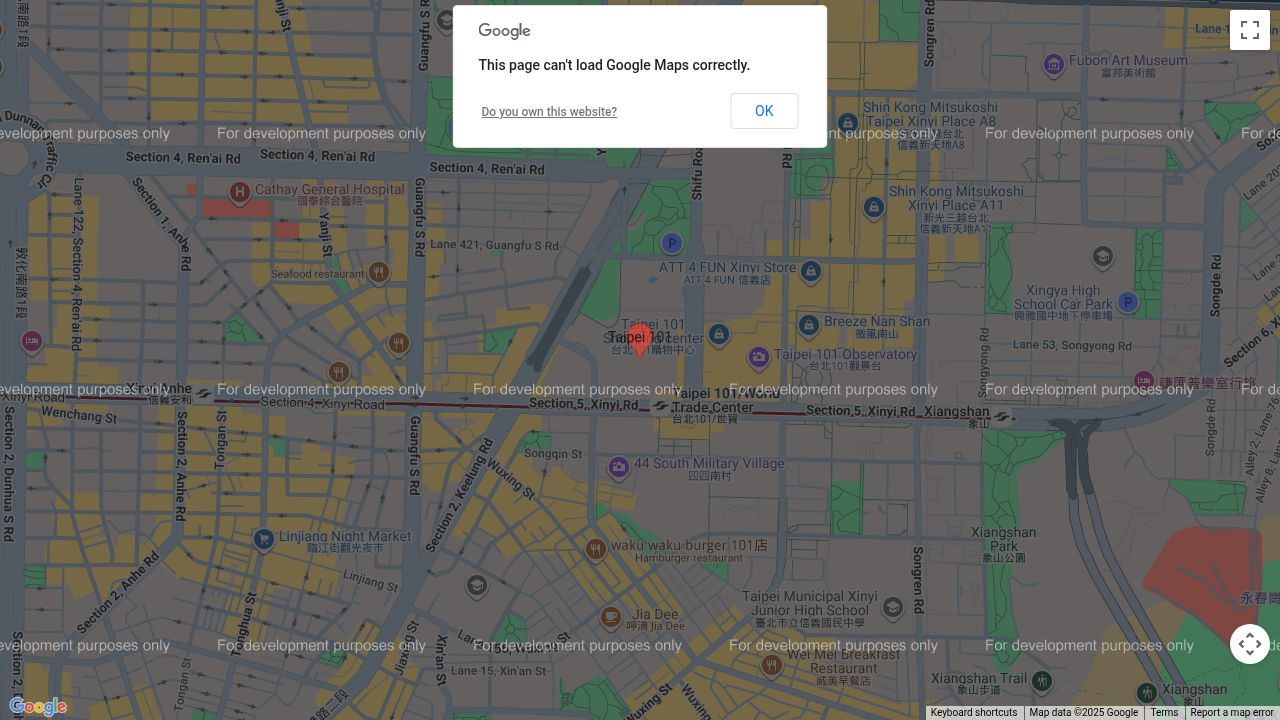Screen dimensions: 1280x720
Task: Click the Google logo on the map
Action: 38,706
